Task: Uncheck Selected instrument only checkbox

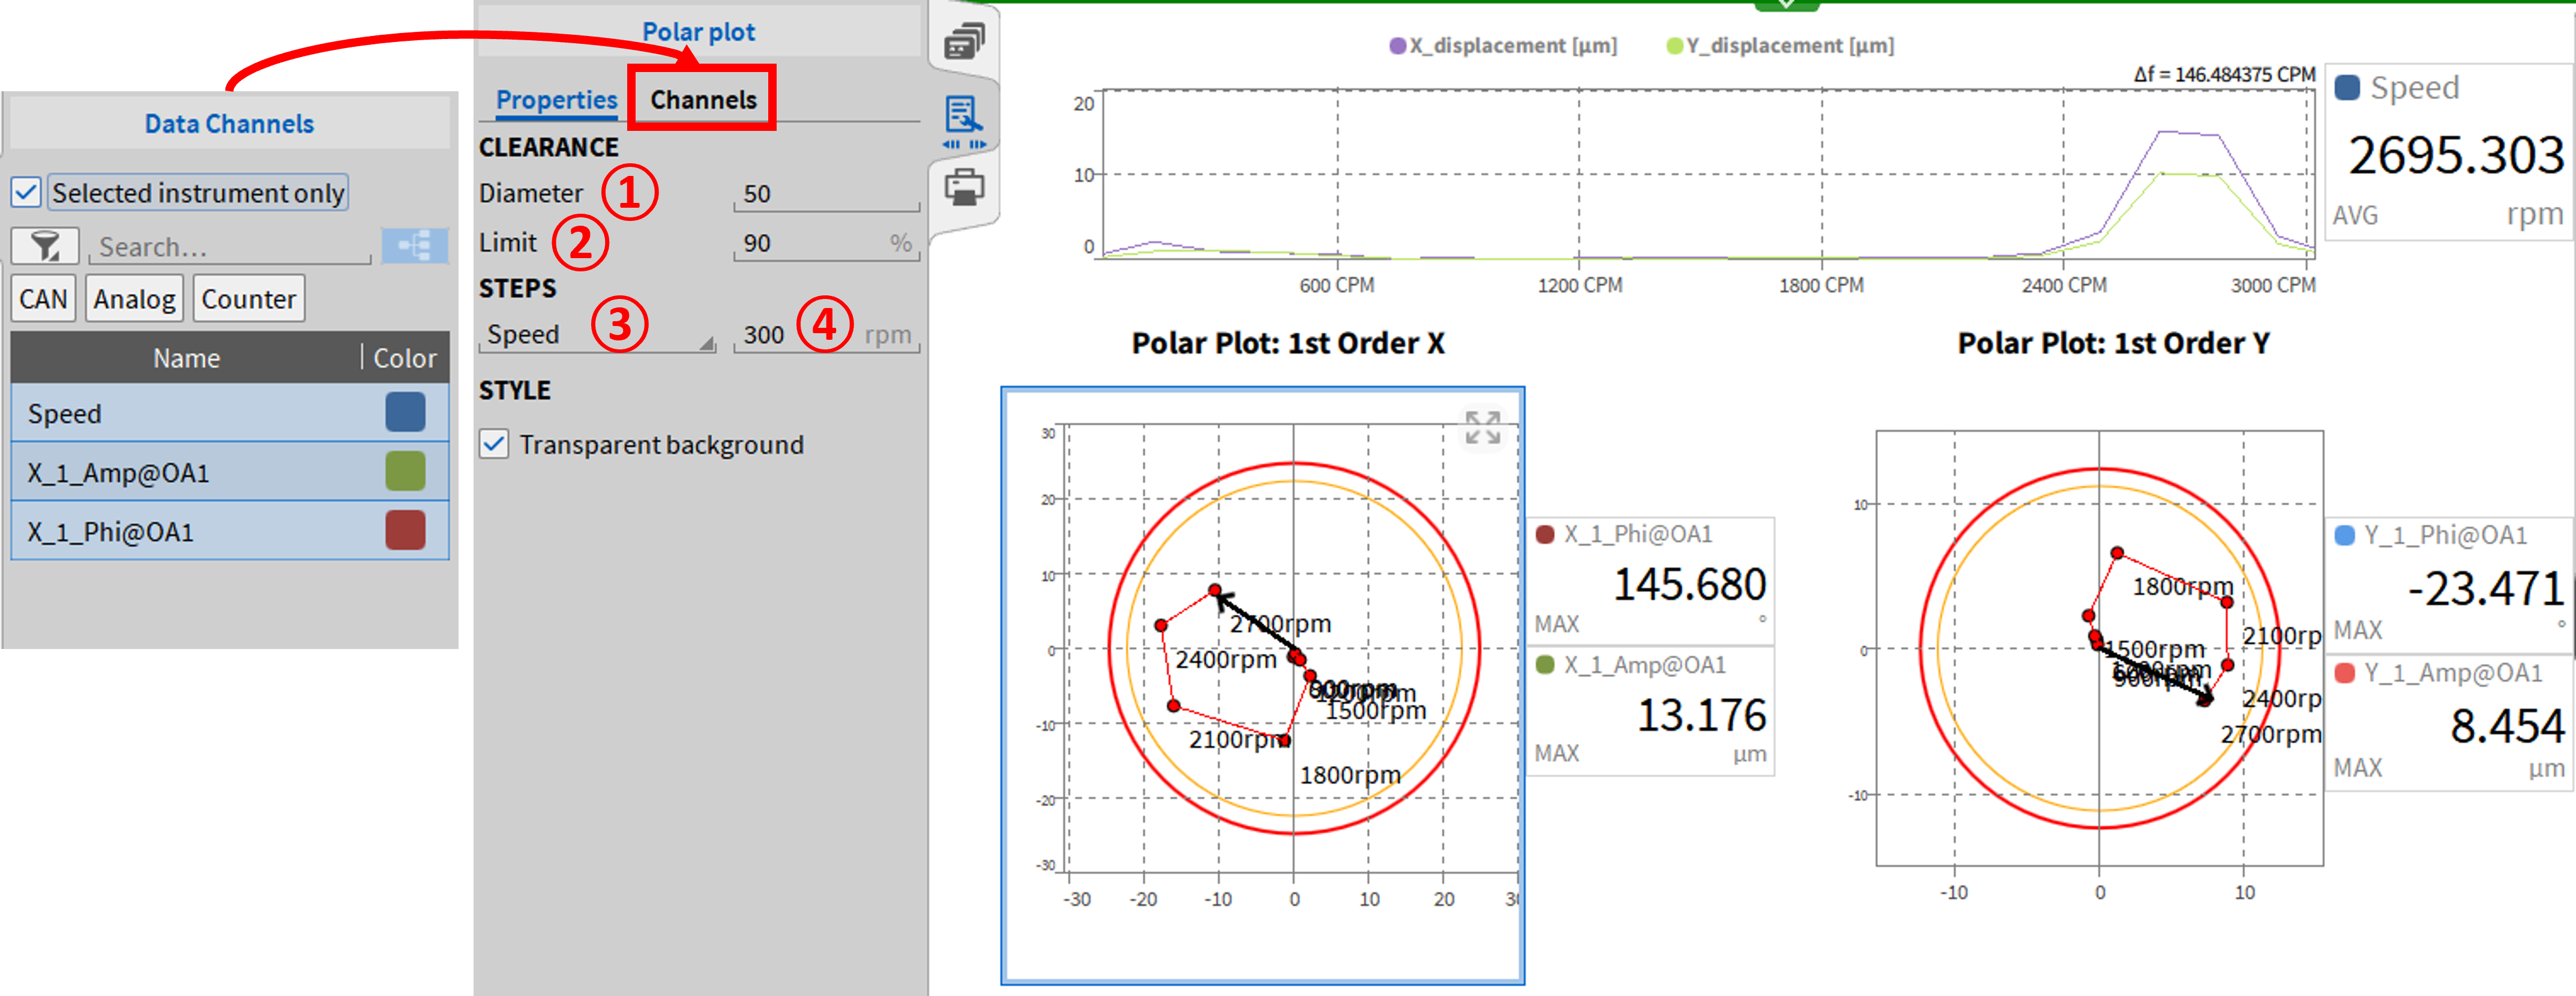Action: pos(27,192)
